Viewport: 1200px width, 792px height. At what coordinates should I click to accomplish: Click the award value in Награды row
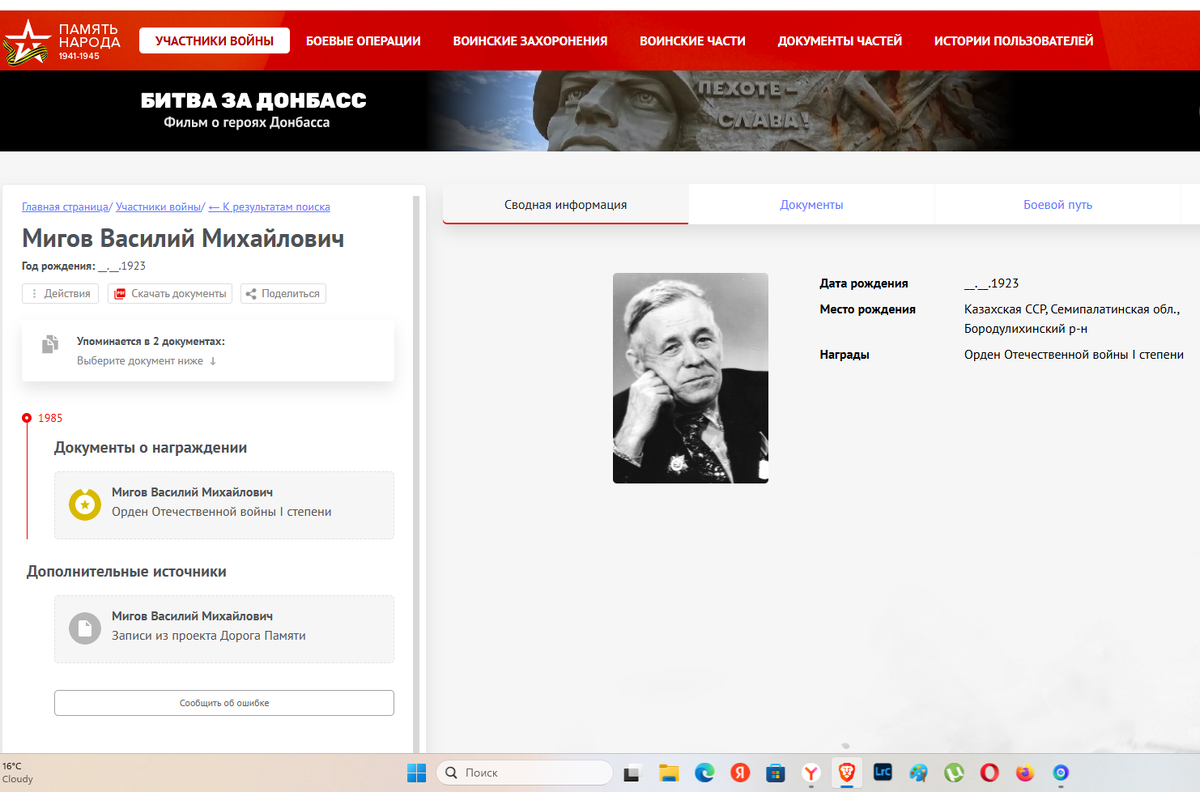[x=1074, y=355]
